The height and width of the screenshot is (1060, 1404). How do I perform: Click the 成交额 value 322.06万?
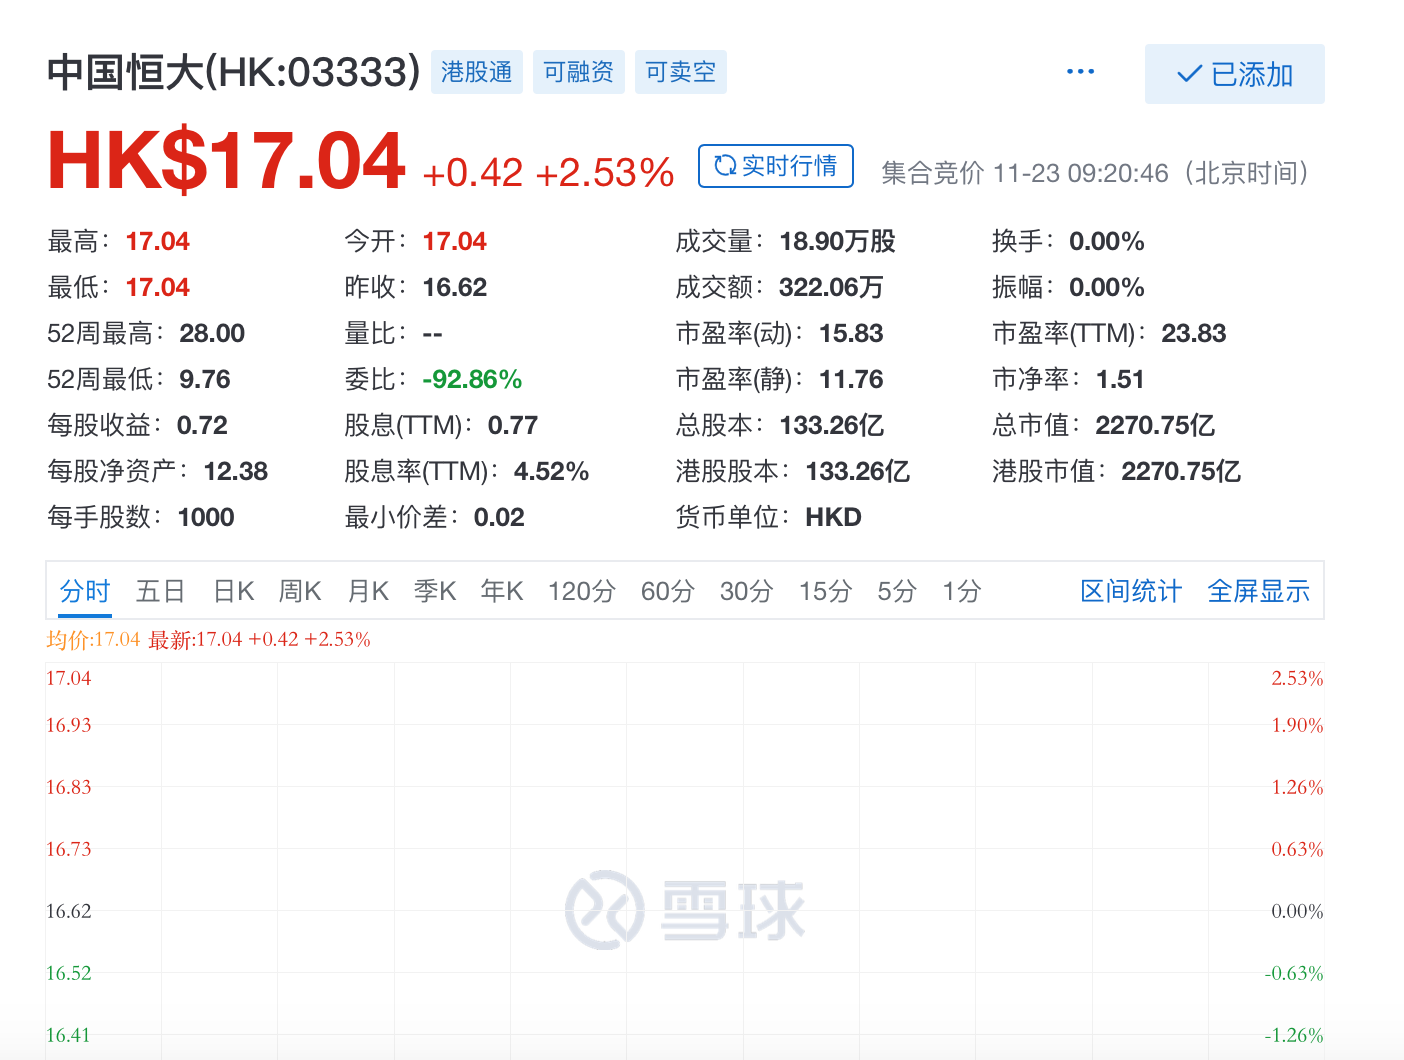[x=832, y=287]
